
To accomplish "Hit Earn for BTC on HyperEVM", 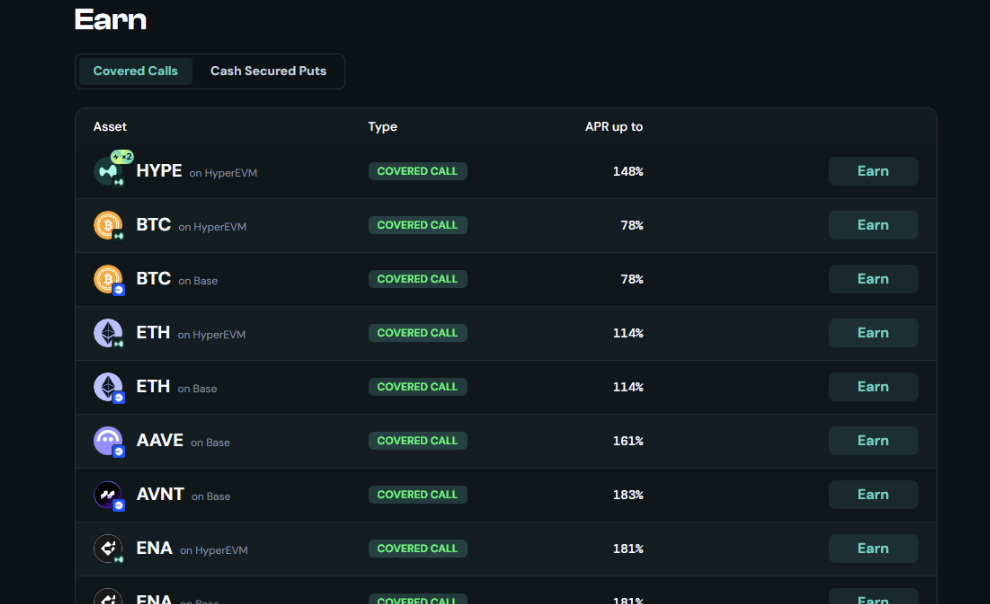I will click(x=873, y=225).
